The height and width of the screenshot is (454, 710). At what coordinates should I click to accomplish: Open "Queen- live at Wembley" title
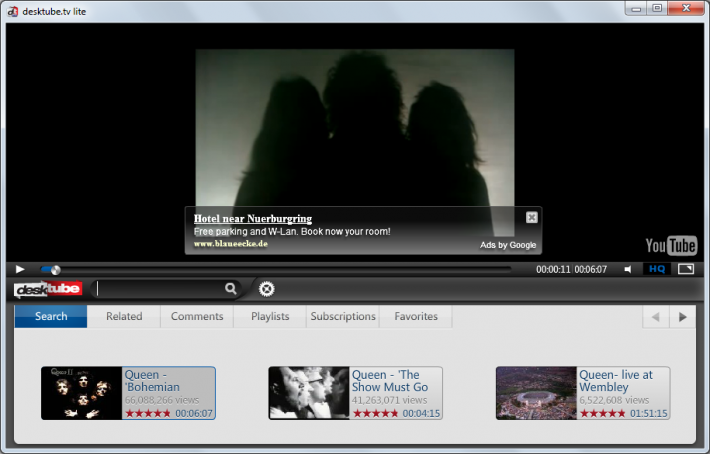[x=616, y=381]
